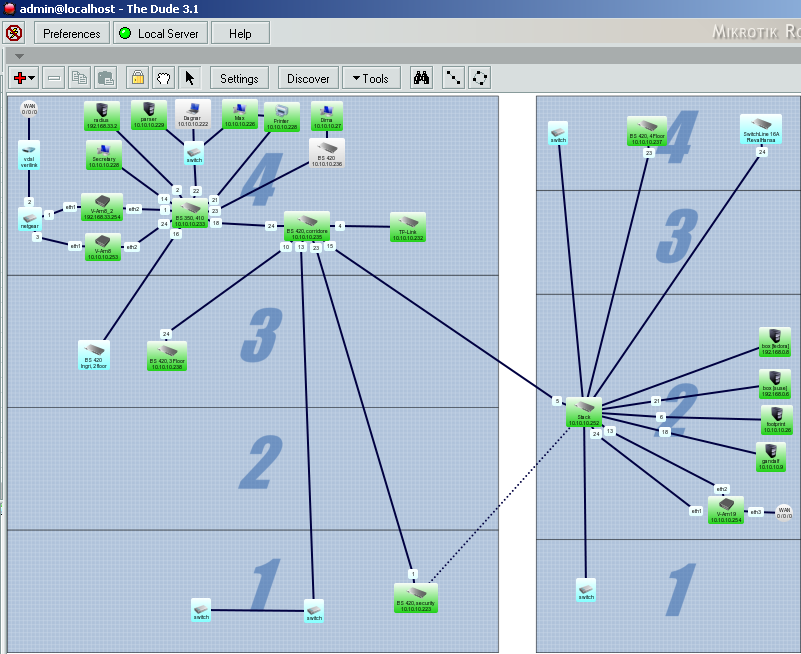This screenshot has height=654, width=801.
Task: Click the red plus Add item icon
Action: click(x=20, y=78)
